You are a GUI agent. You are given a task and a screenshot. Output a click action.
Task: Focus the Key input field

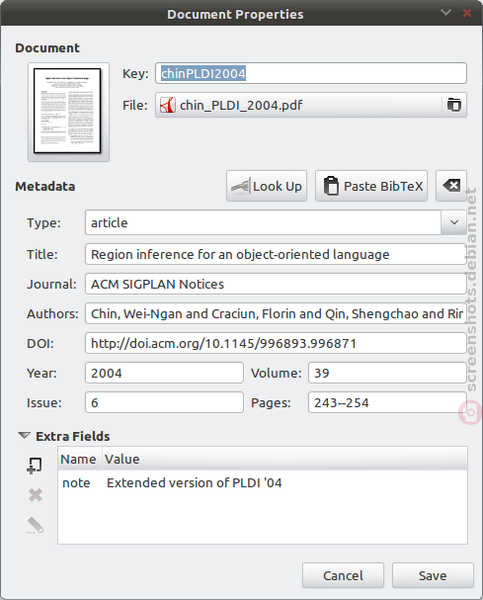pyautogui.click(x=311, y=73)
